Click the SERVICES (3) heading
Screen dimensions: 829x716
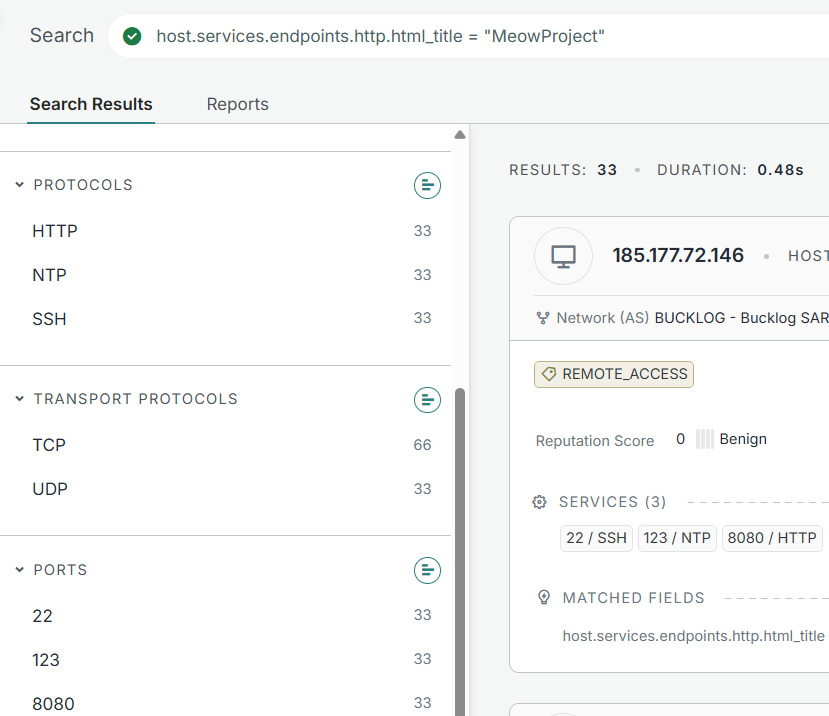[612, 502]
